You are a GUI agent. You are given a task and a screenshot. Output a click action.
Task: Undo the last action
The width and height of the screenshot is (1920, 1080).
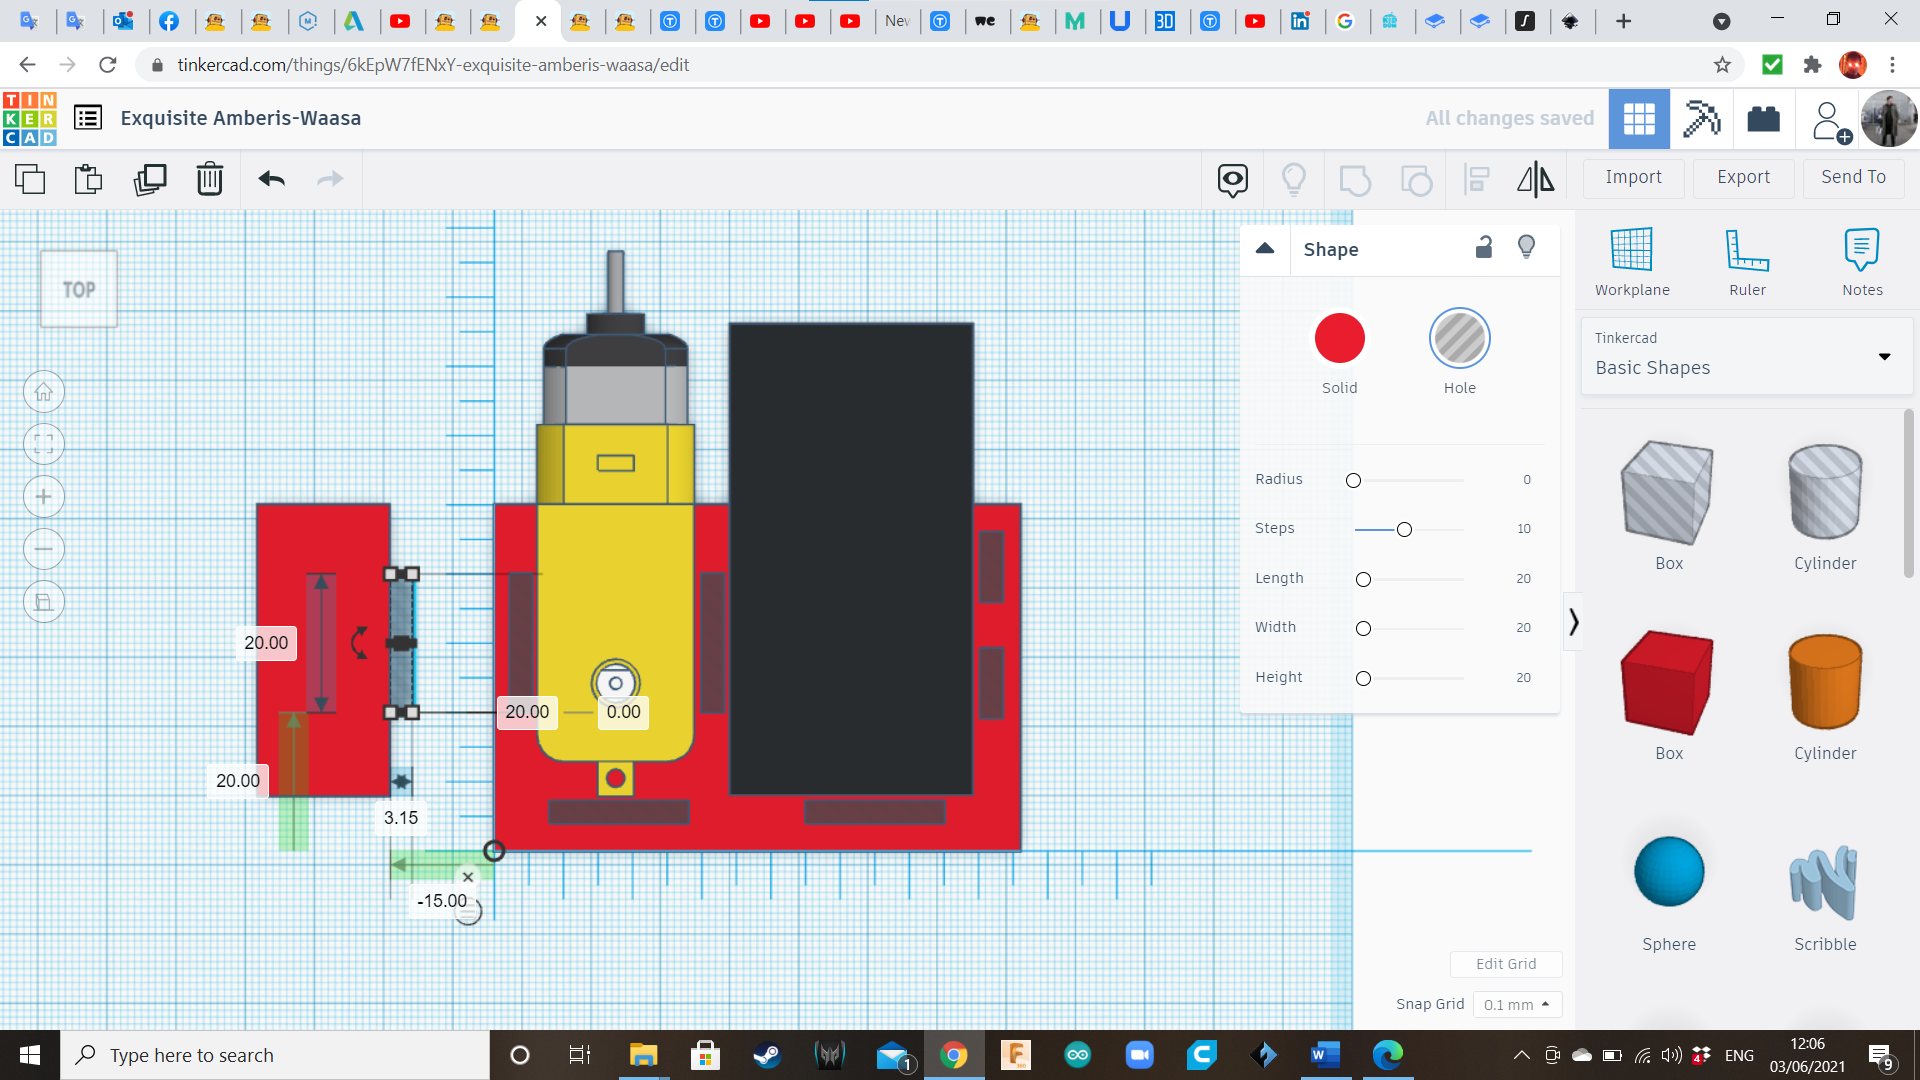[x=269, y=179]
